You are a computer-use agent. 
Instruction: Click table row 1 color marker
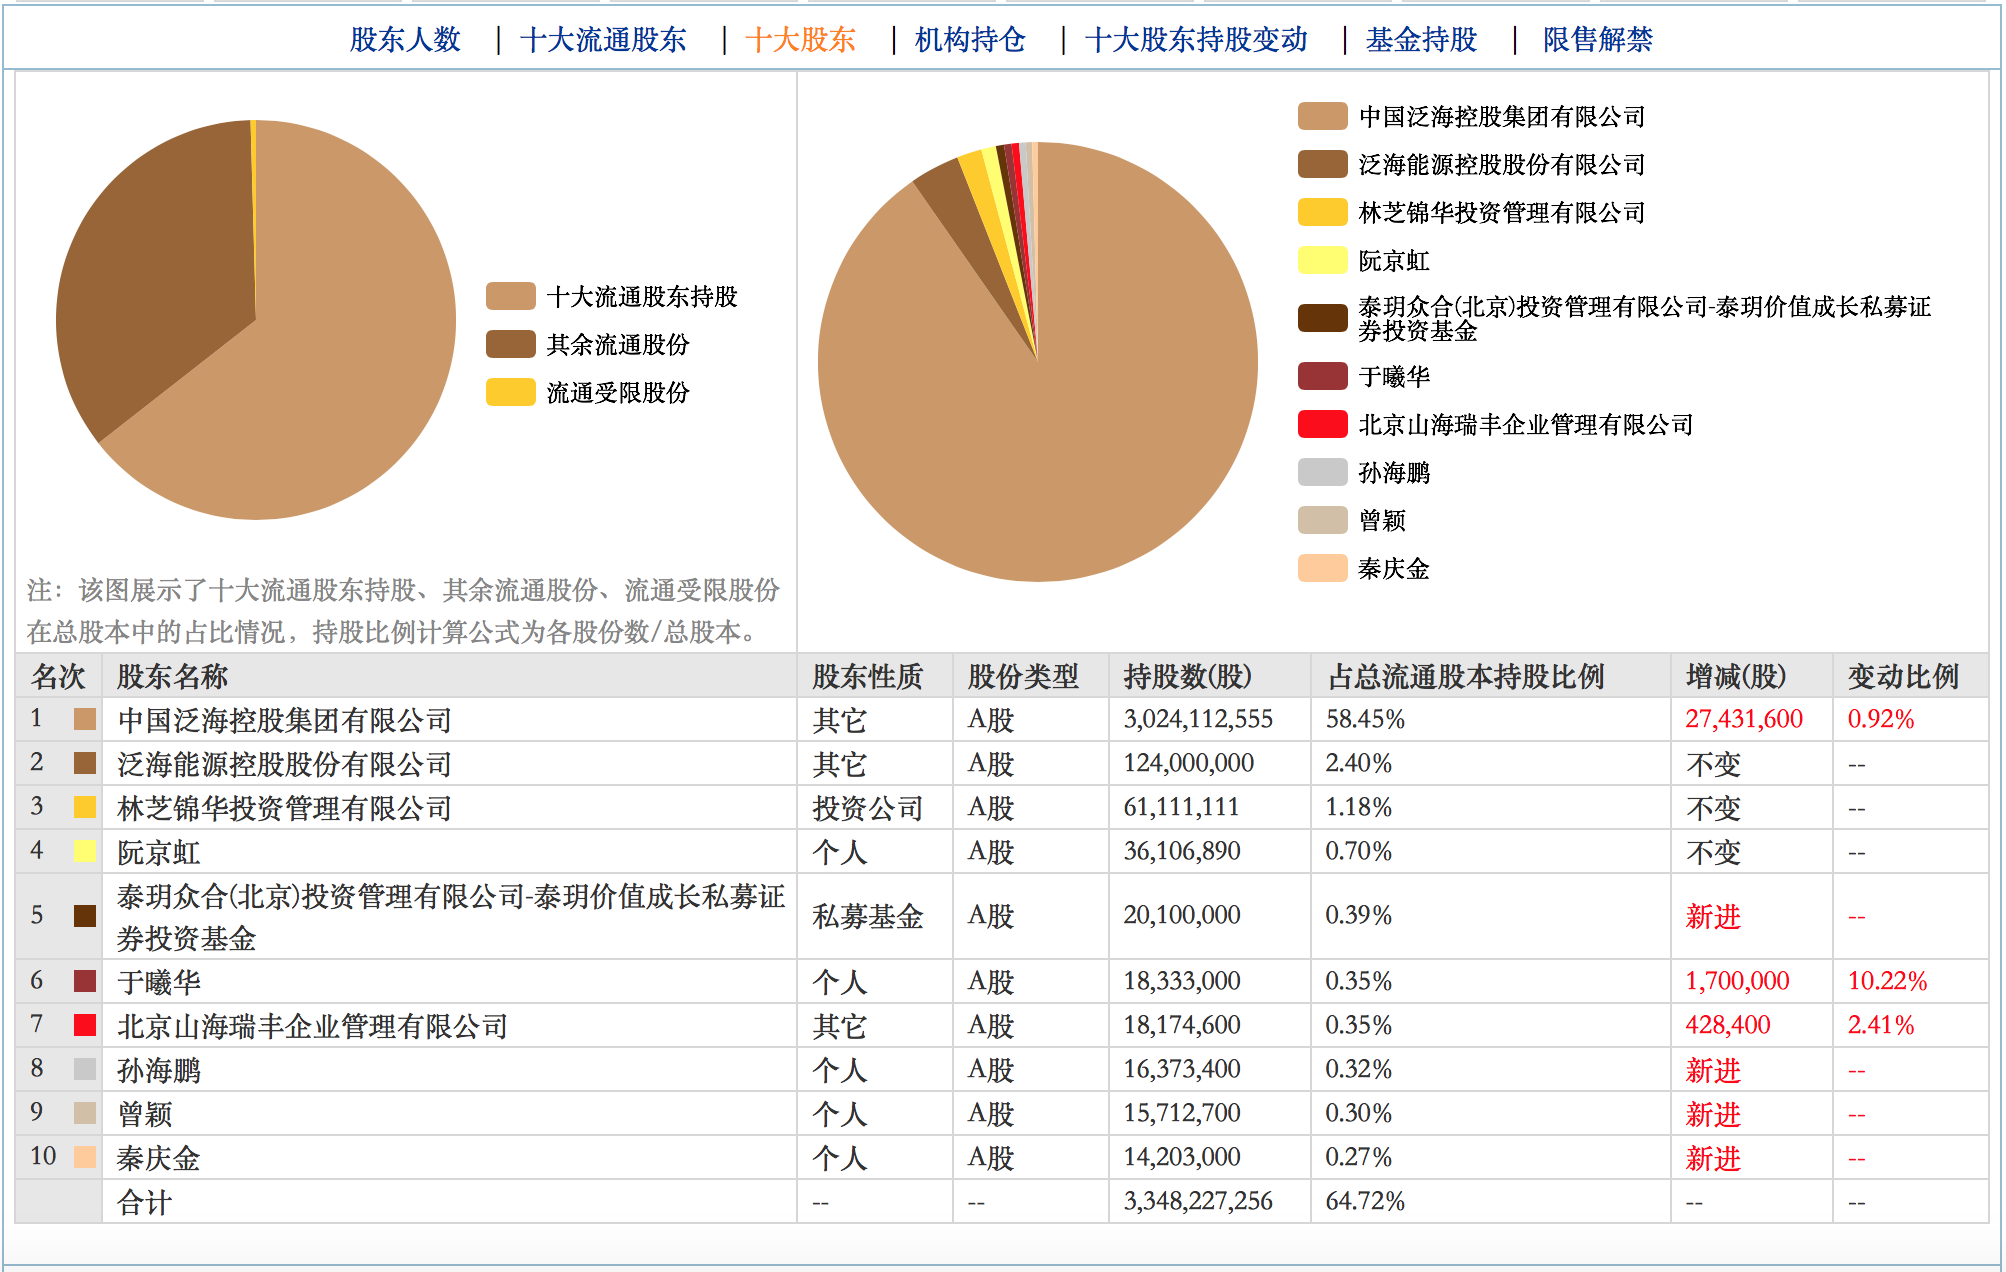coord(85,719)
